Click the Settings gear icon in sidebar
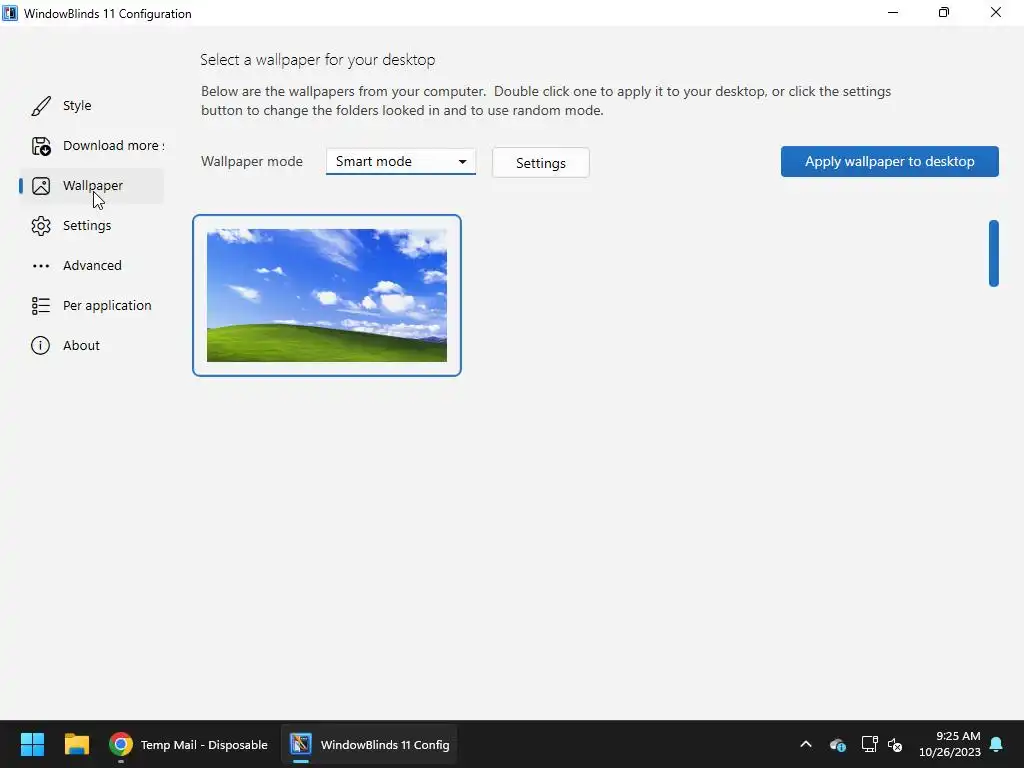The width and height of the screenshot is (1024, 768). (40, 226)
